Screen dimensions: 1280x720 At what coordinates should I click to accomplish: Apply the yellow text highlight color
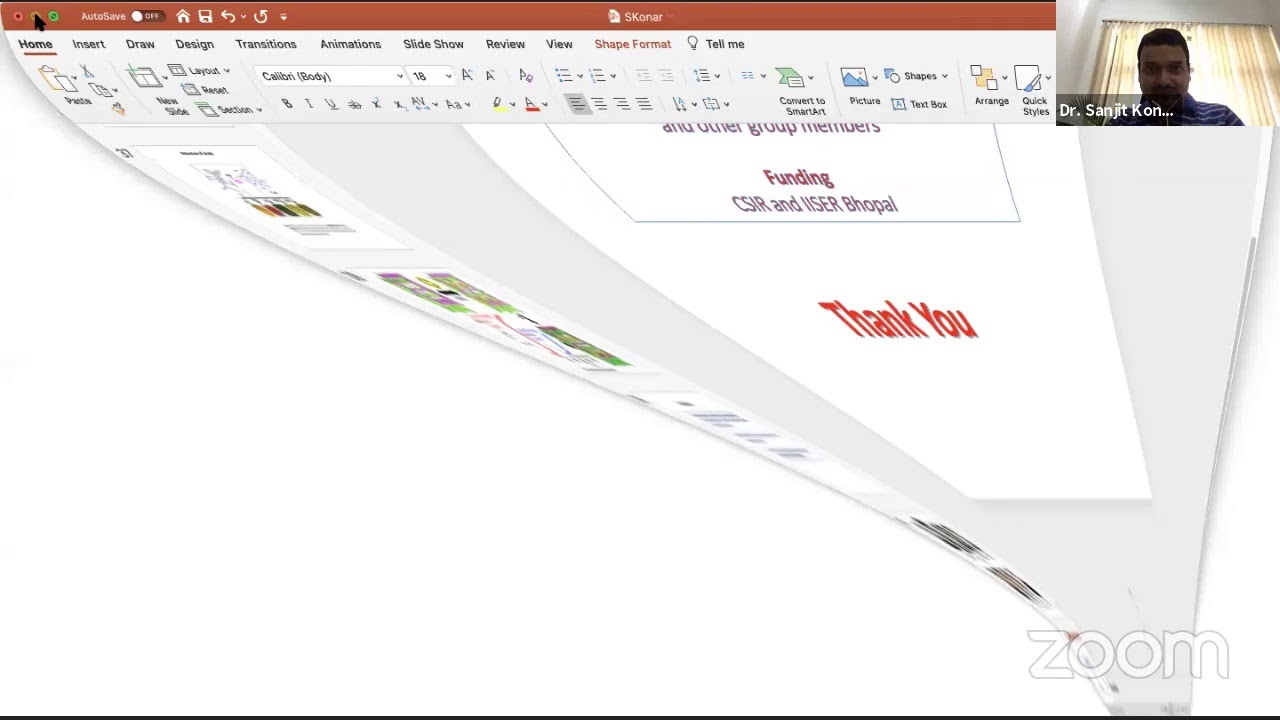(x=497, y=104)
